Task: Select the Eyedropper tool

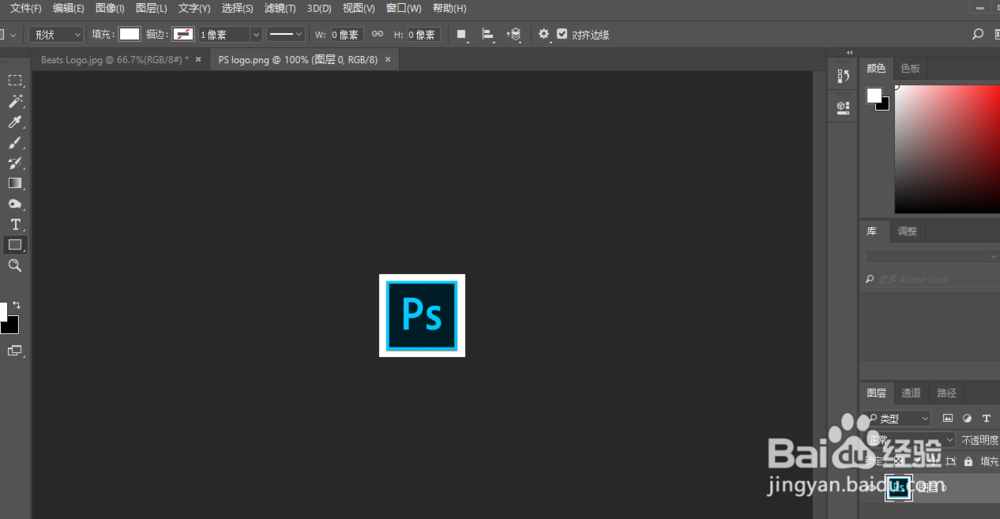Action: point(15,122)
